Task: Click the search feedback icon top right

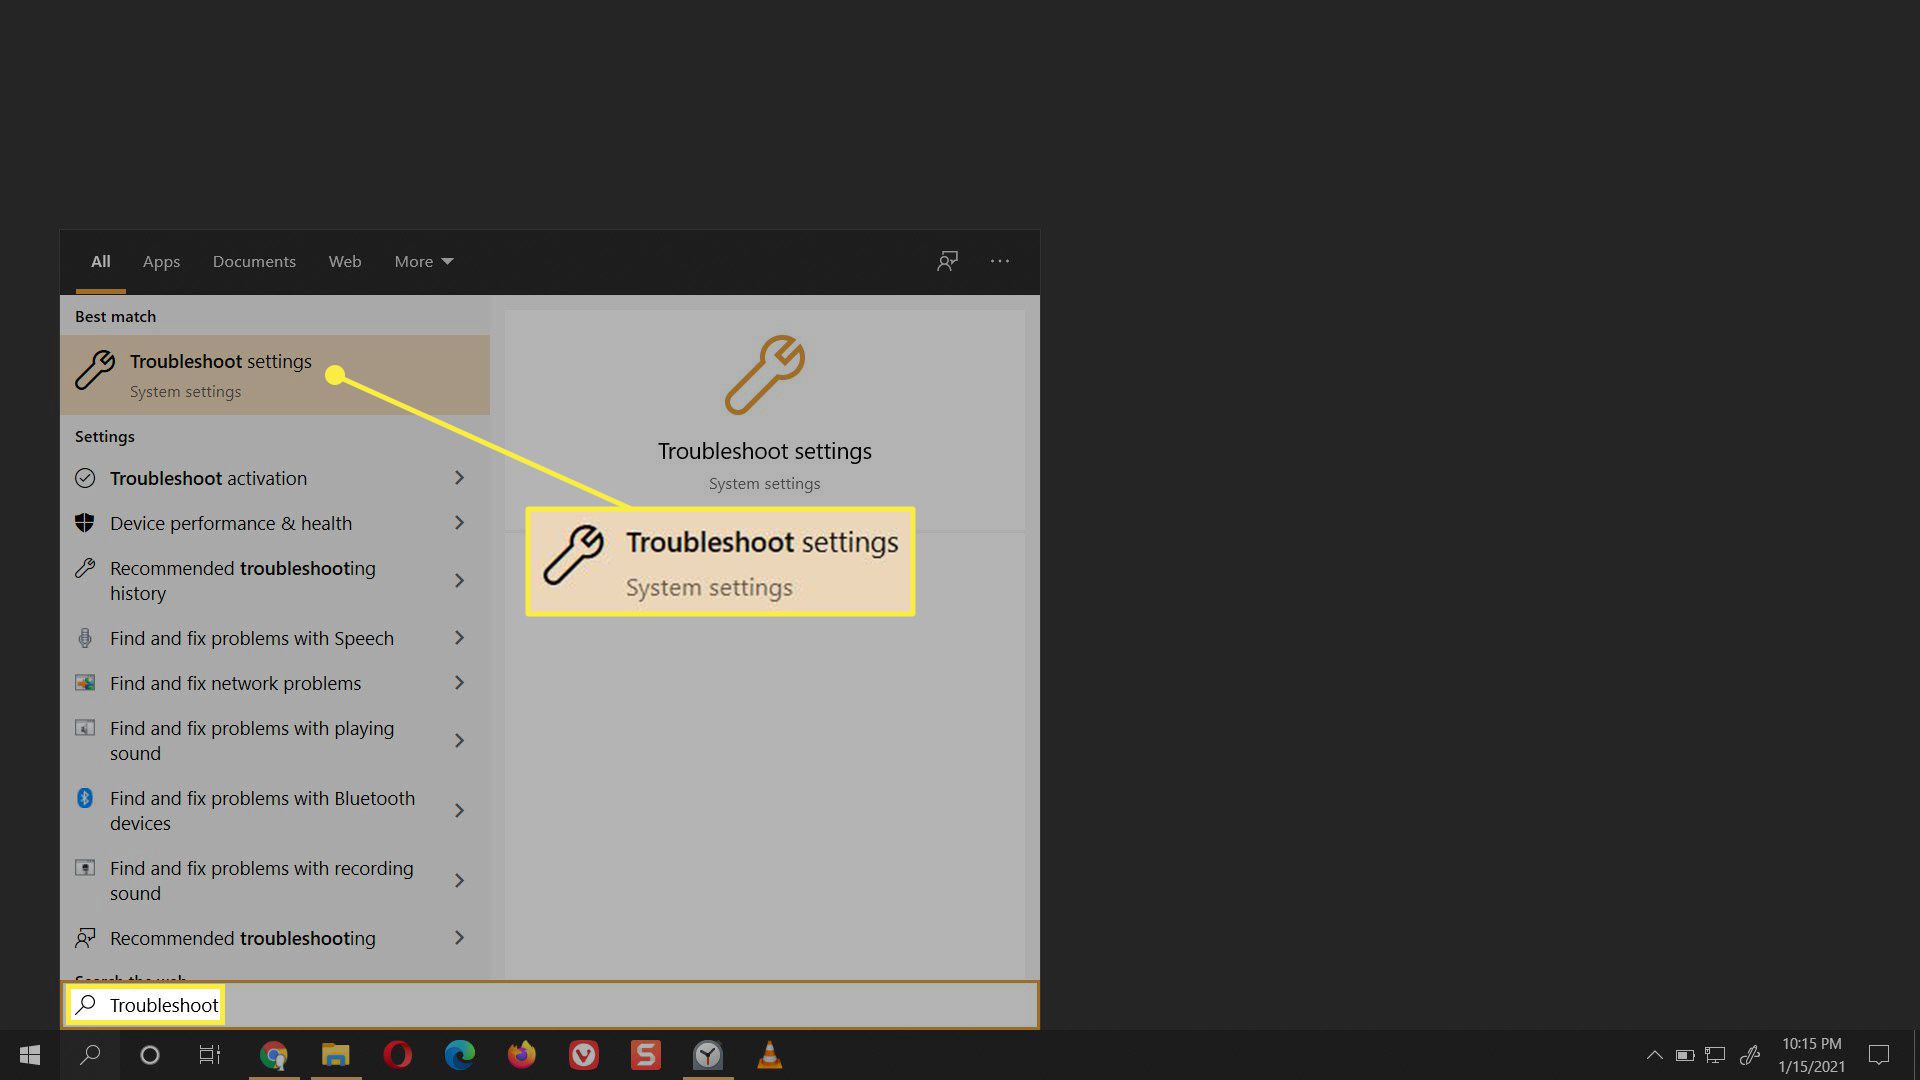Action: click(948, 260)
